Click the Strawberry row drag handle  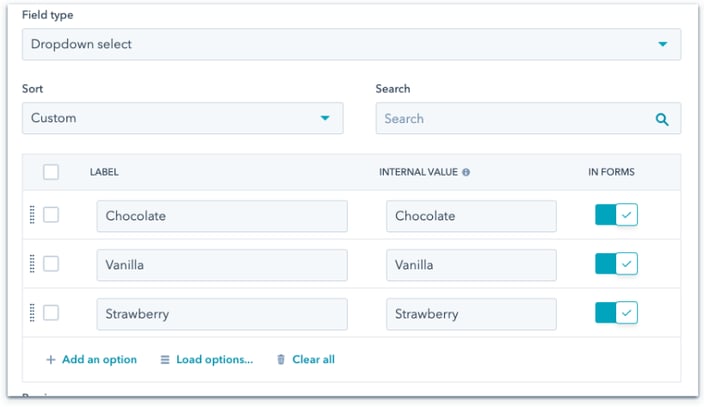[x=32, y=313]
